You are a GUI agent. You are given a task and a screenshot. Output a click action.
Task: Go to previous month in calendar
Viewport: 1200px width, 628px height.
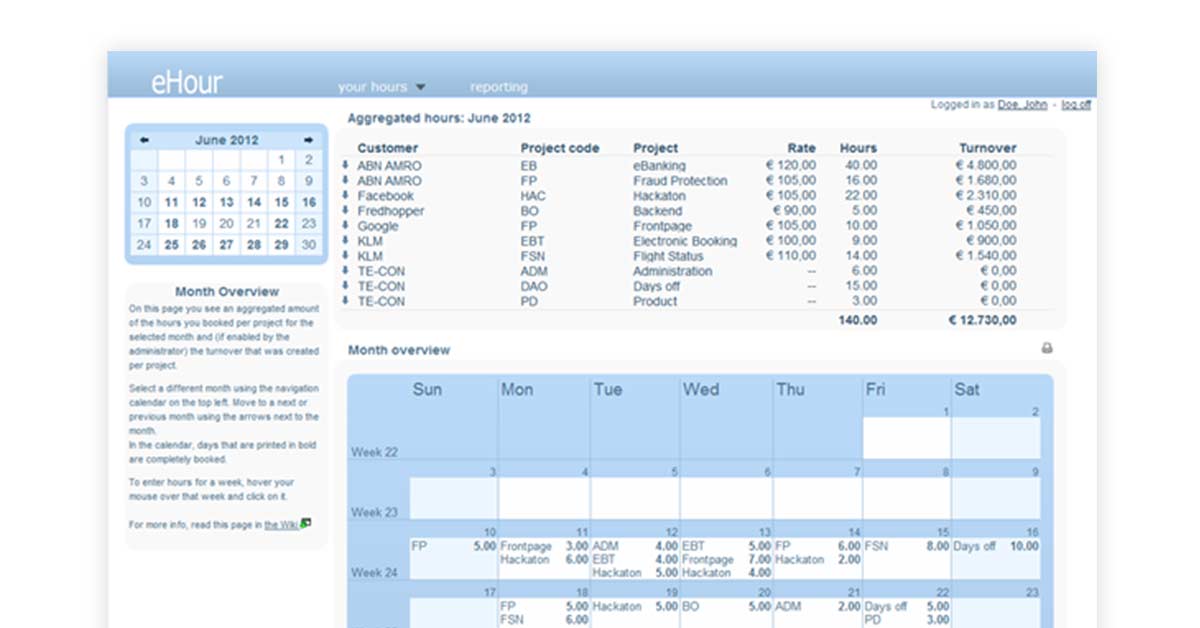144,140
